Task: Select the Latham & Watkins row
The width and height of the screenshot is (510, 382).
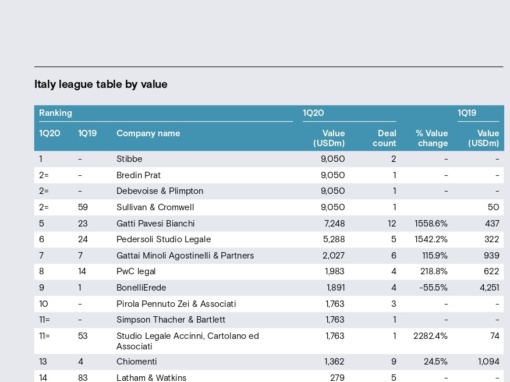Action: tap(269, 378)
